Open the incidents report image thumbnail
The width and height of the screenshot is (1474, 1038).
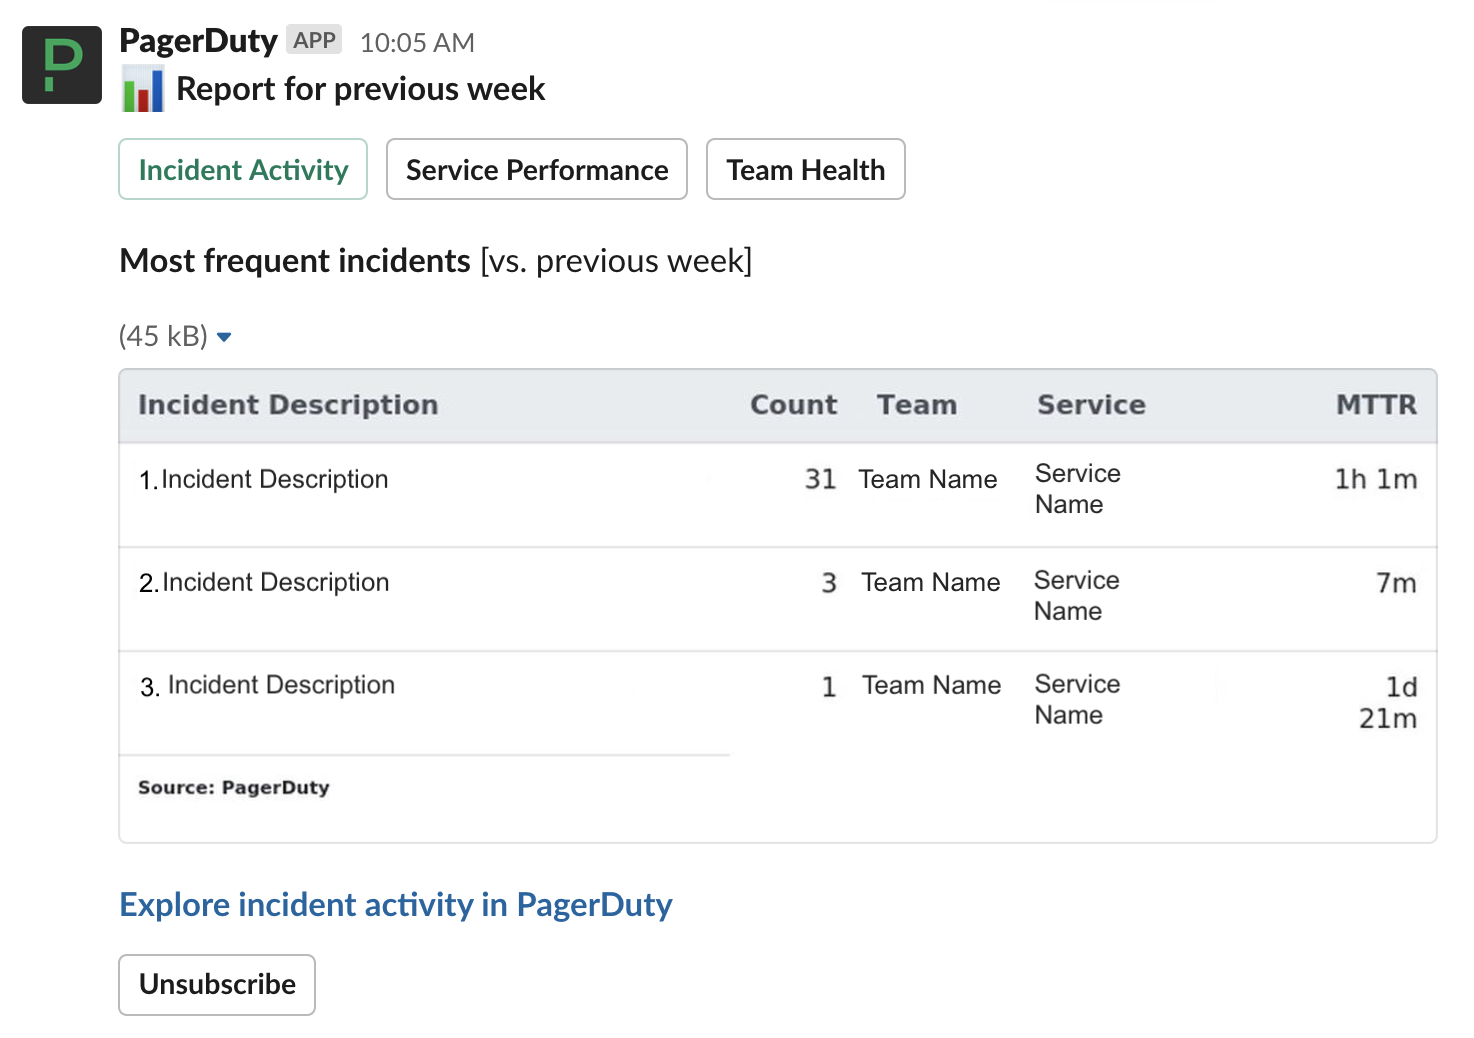778,606
